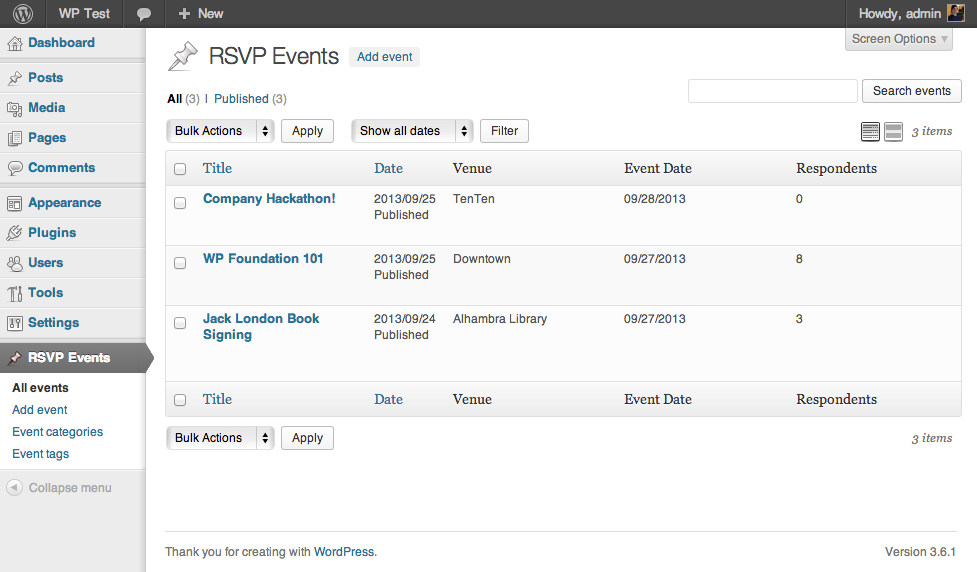The width and height of the screenshot is (977, 572).
Task: Open the top Bulk Actions dropdown
Action: tap(220, 131)
